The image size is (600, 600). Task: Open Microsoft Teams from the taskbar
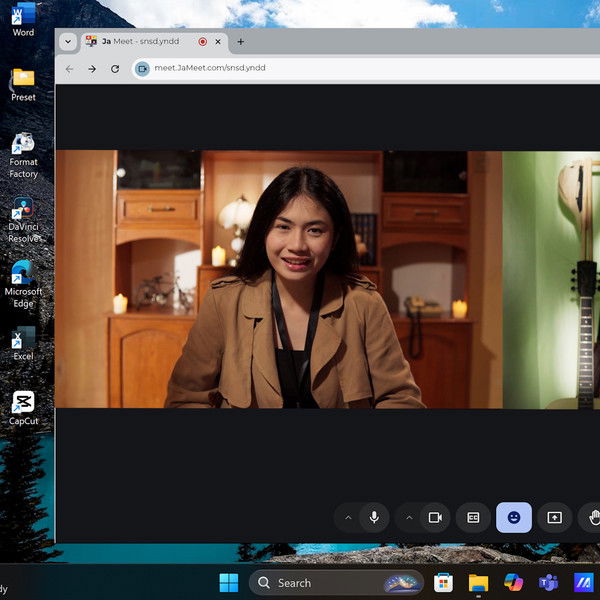point(548,582)
